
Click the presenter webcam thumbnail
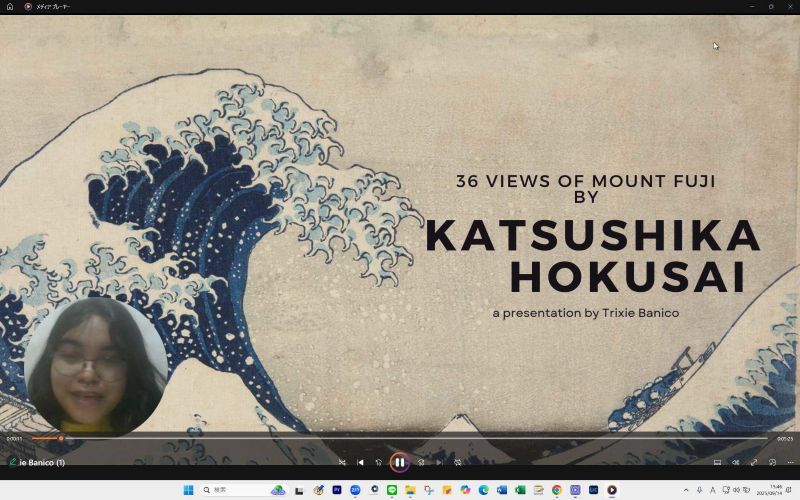[x=95, y=366]
